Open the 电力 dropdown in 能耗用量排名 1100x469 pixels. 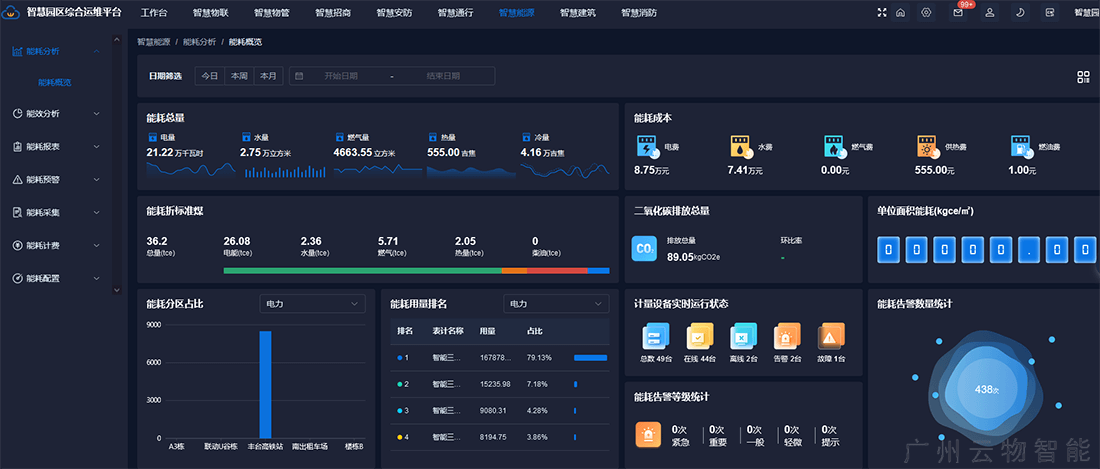(x=555, y=303)
